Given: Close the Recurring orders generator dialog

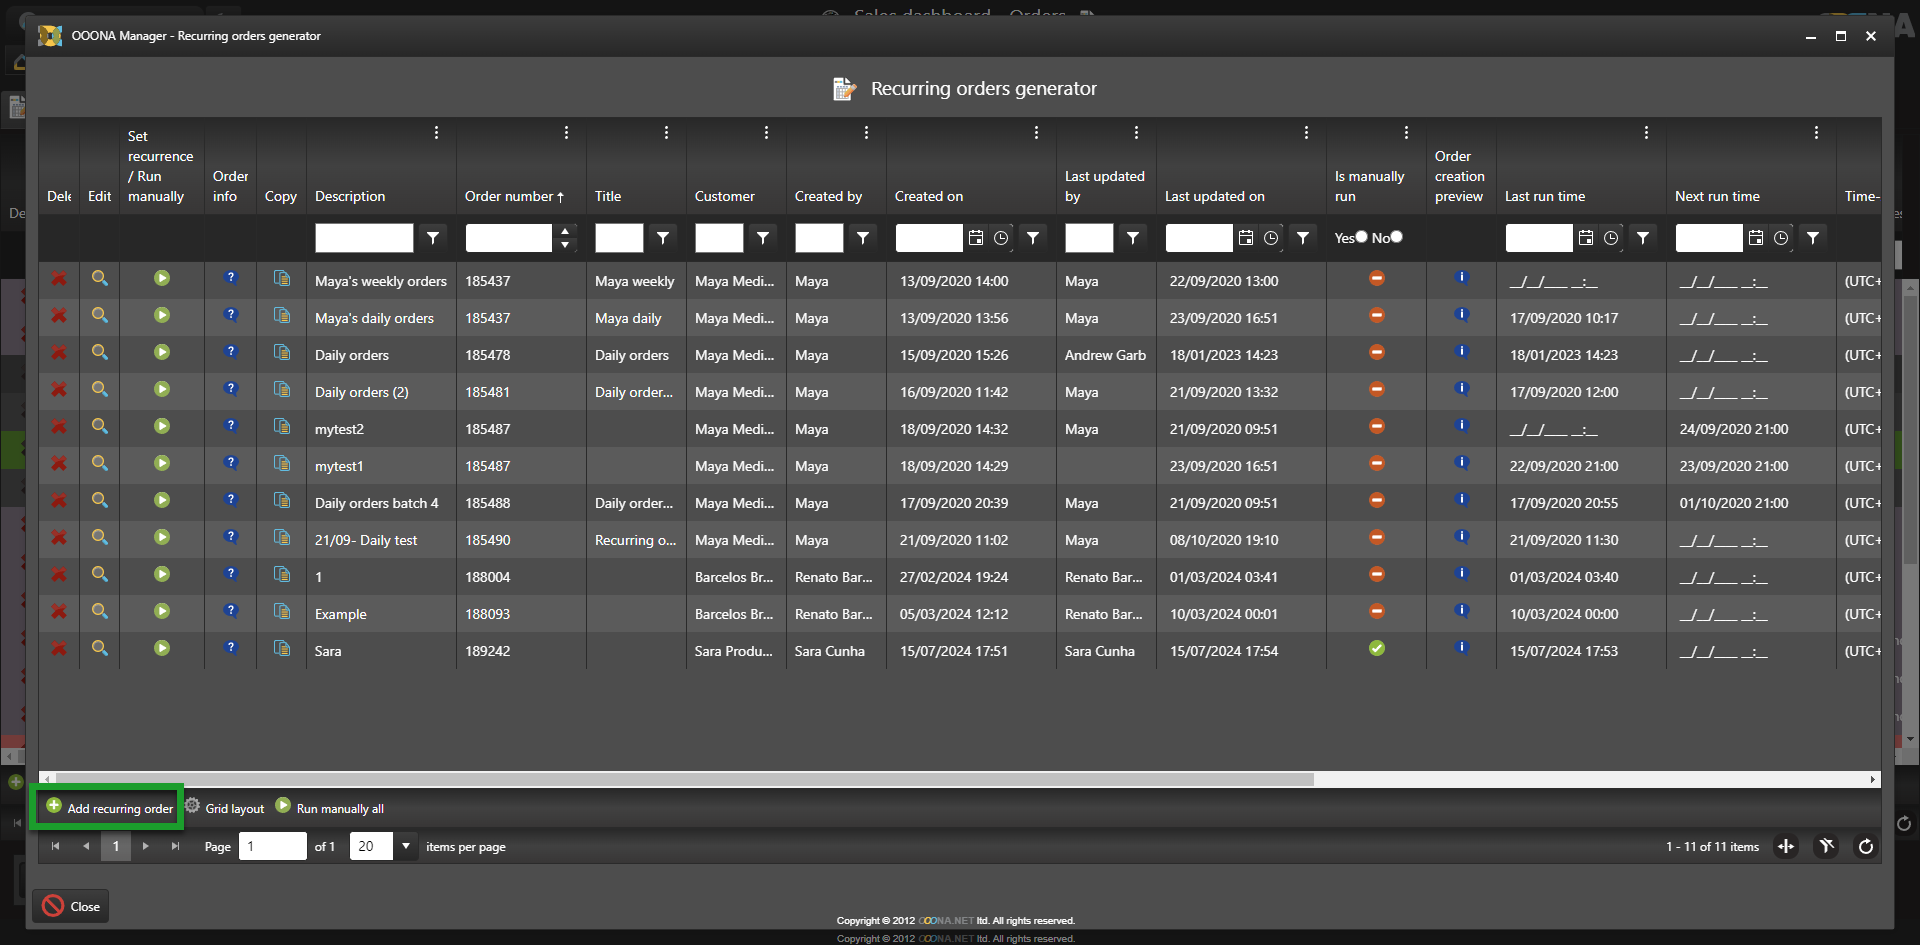Looking at the screenshot, I should pyautogui.click(x=71, y=907).
